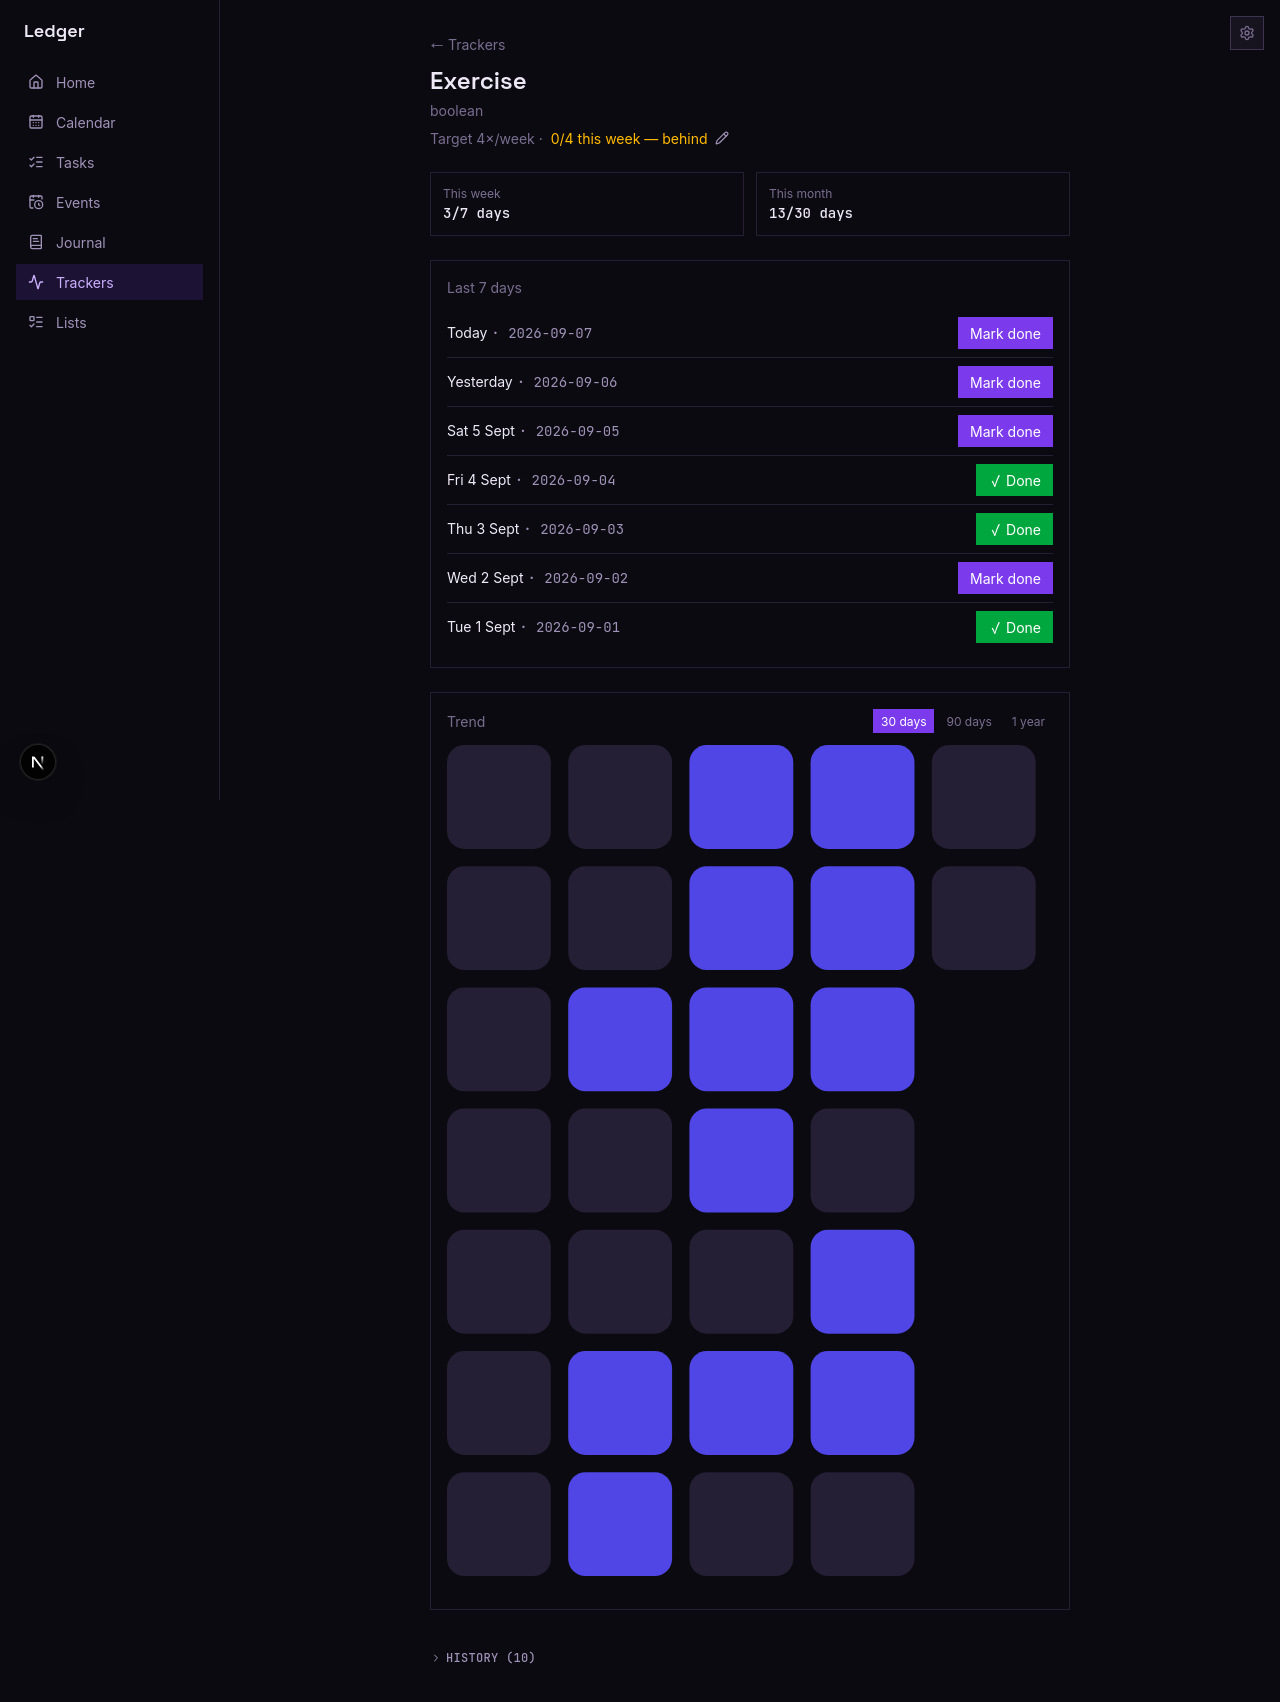Open settings gear icon
Screen dimensions: 1280x1702
(x=1247, y=33)
